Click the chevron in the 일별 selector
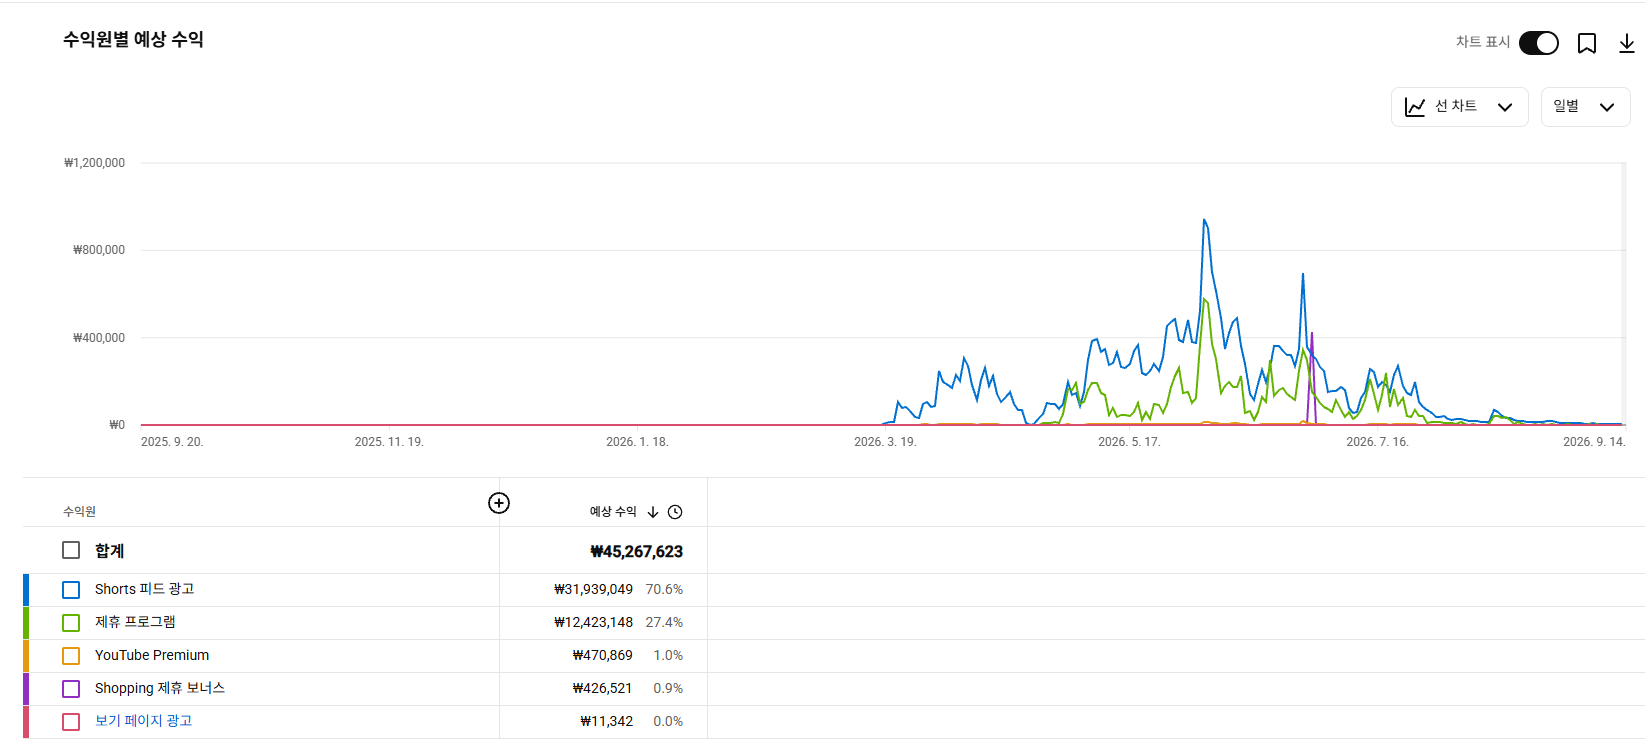 click(x=1607, y=107)
